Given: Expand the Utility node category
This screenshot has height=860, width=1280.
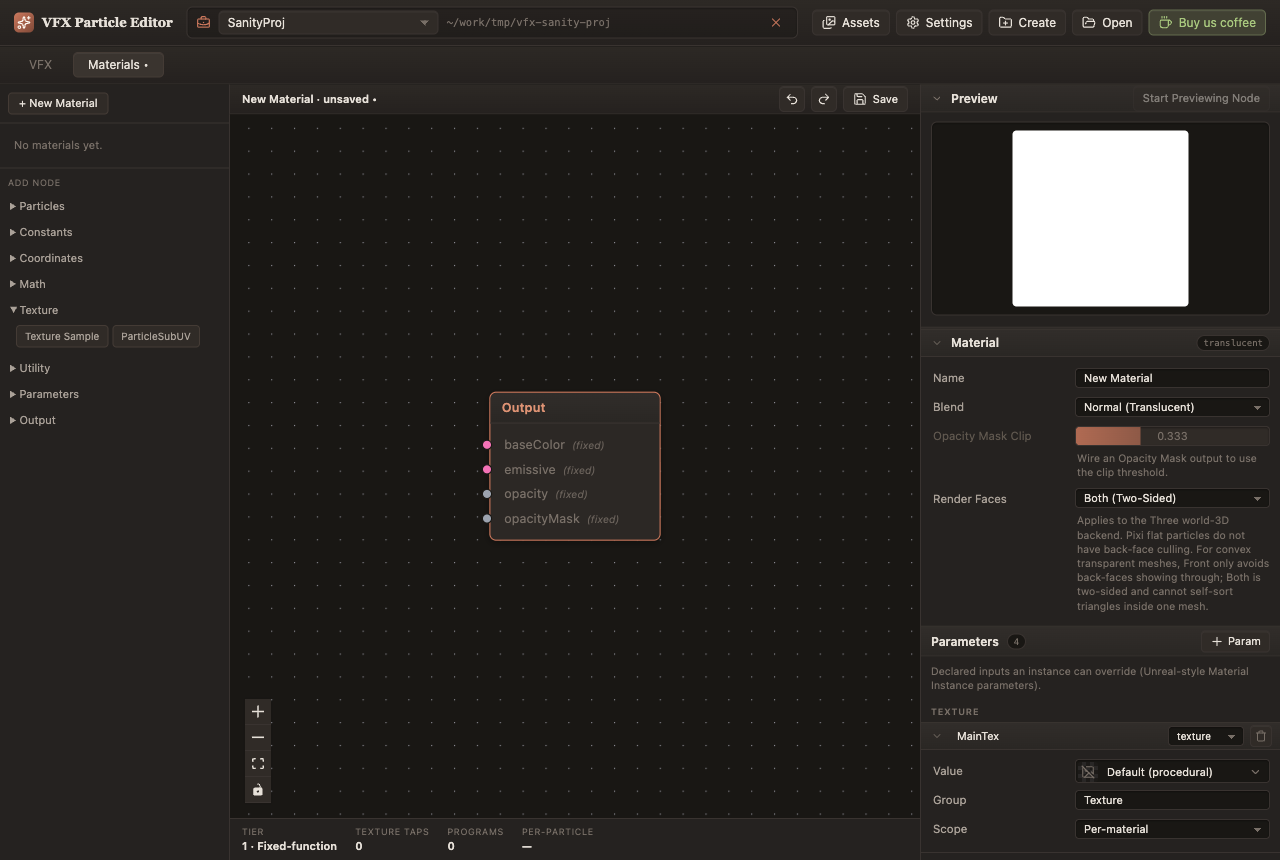Looking at the screenshot, I should point(30,368).
